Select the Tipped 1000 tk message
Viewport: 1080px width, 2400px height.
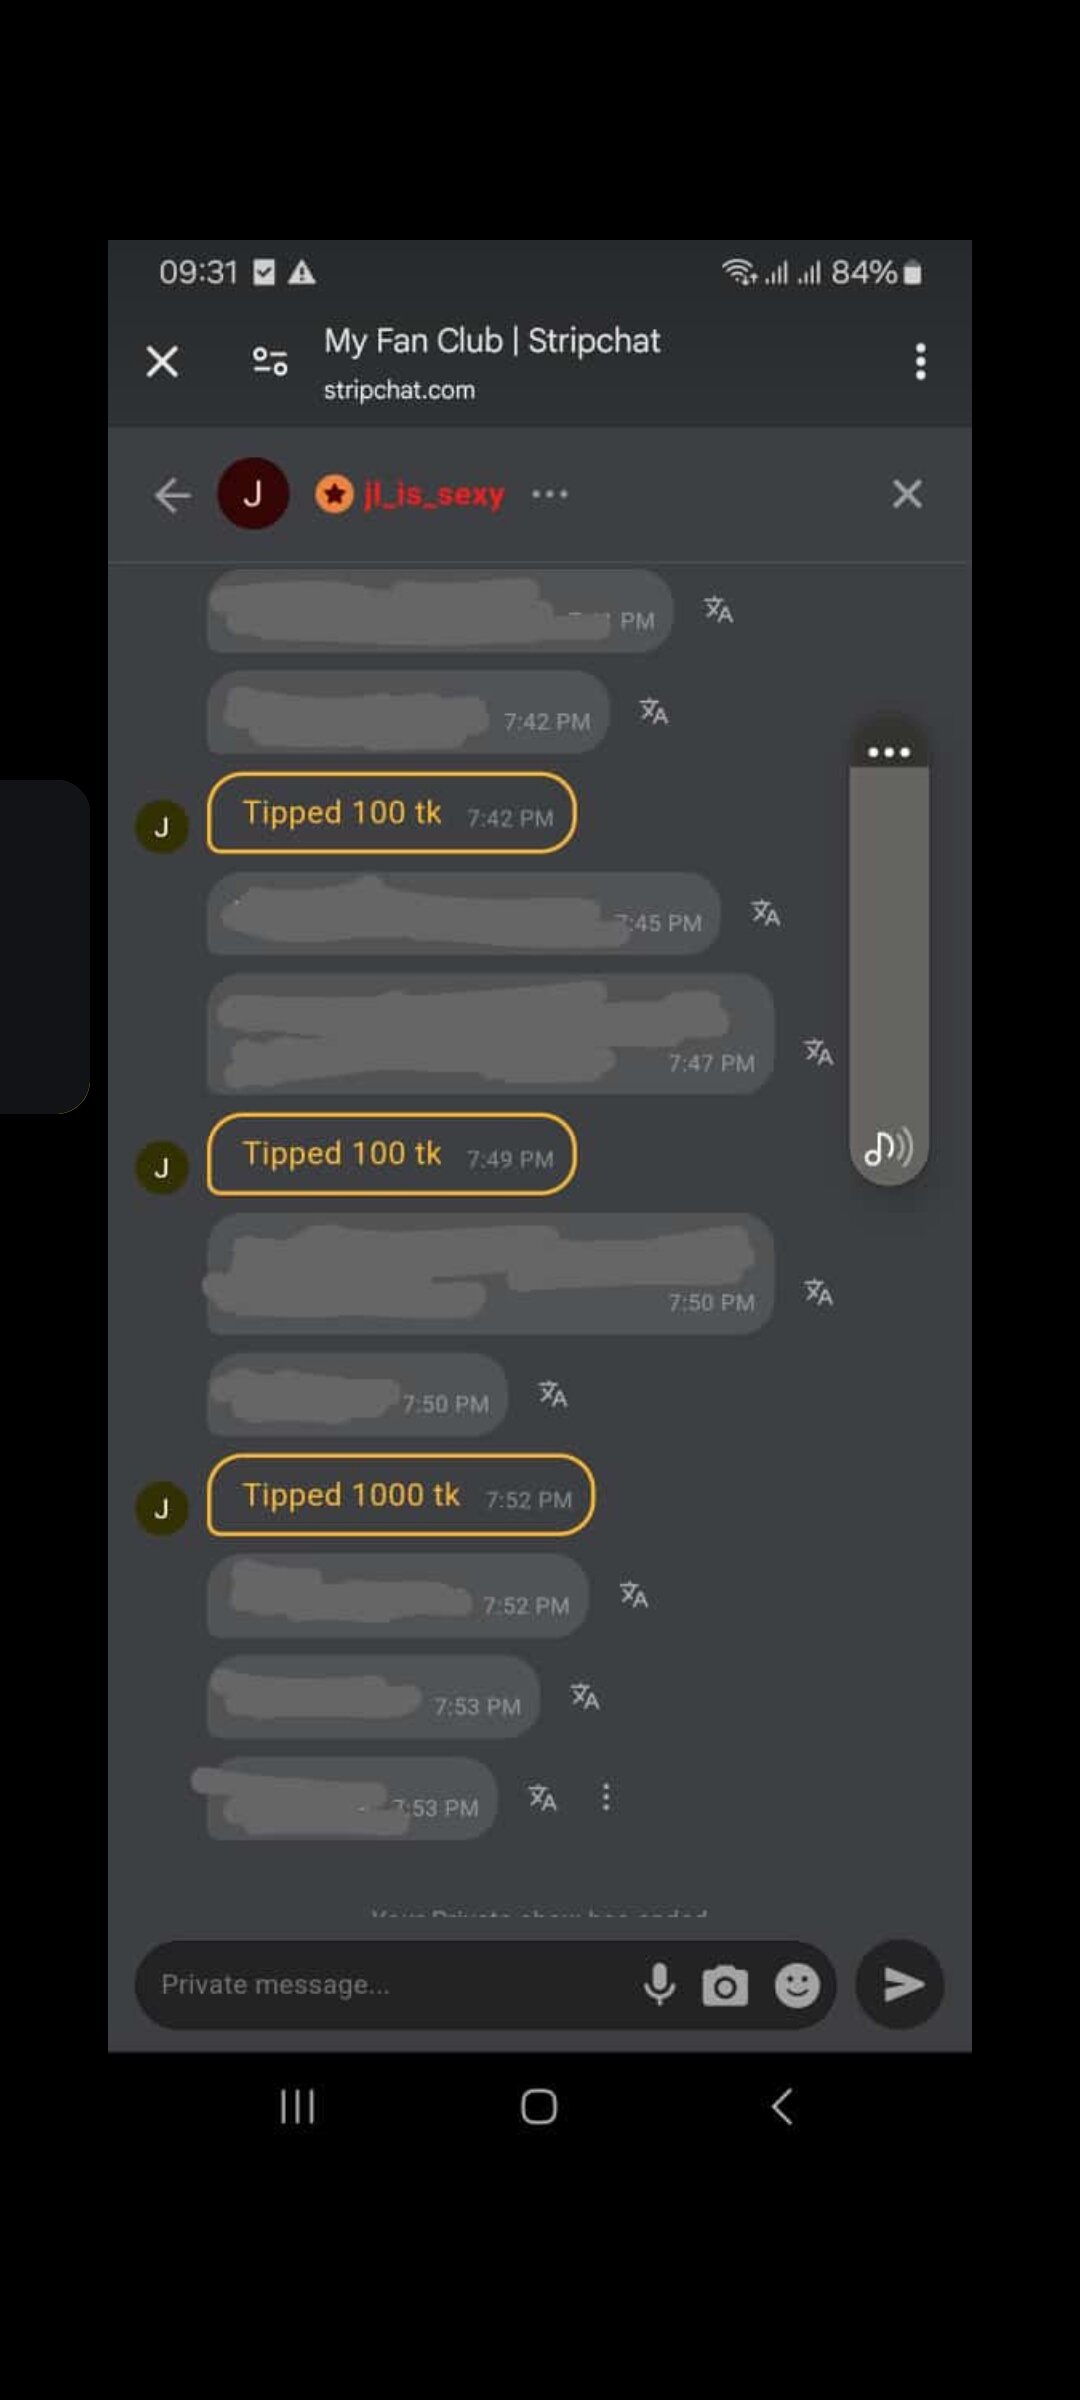tap(400, 1495)
